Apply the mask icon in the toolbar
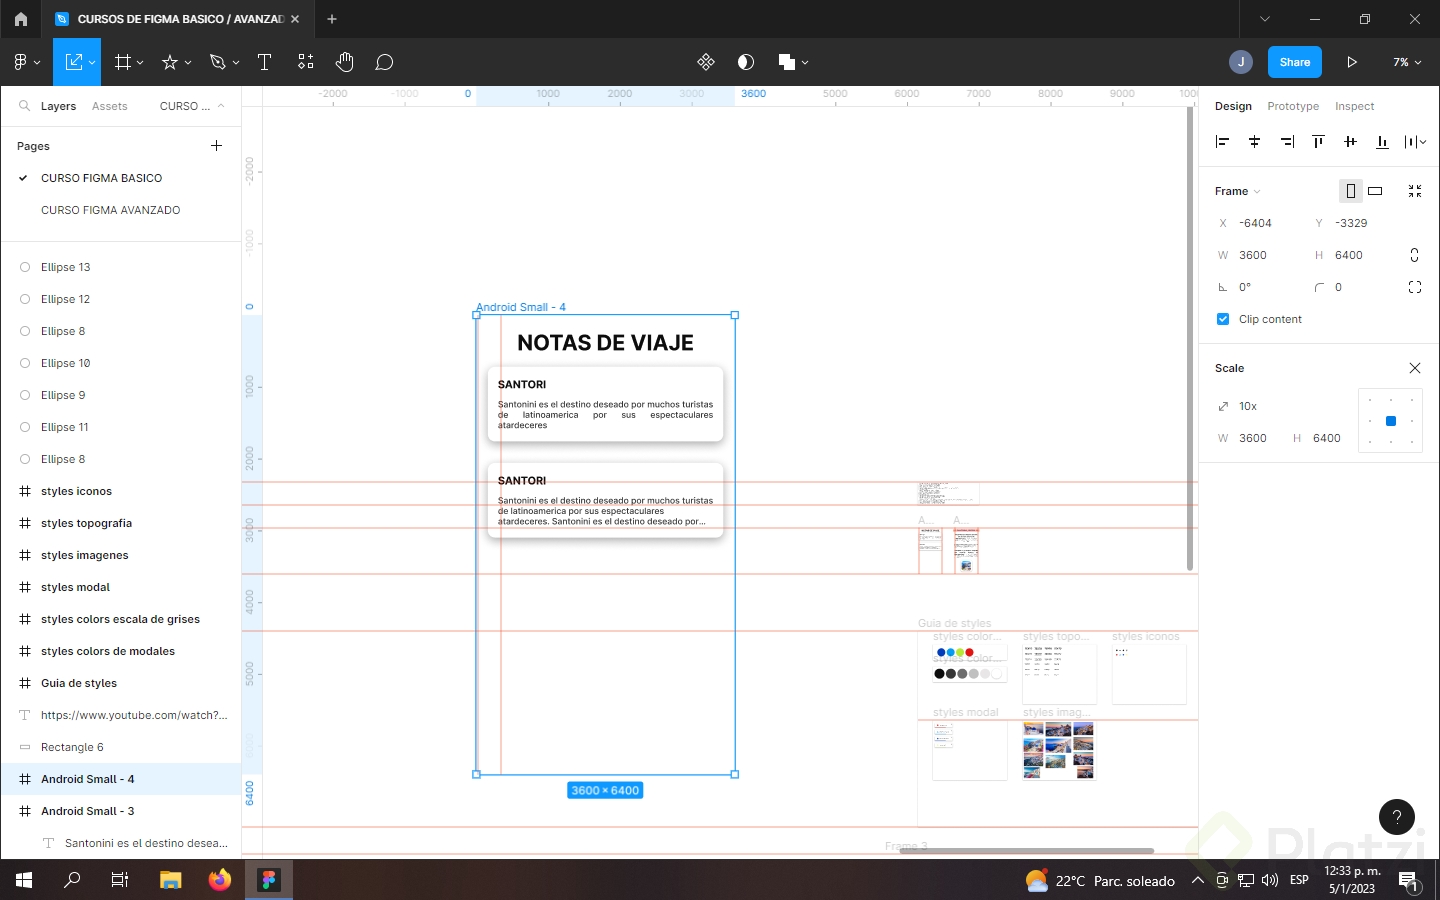 745,62
